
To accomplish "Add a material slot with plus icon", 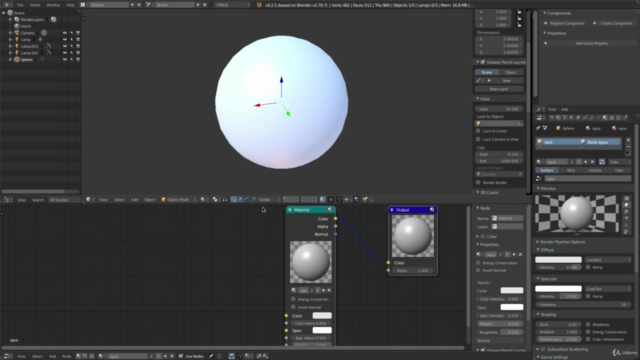I will coord(628,140).
